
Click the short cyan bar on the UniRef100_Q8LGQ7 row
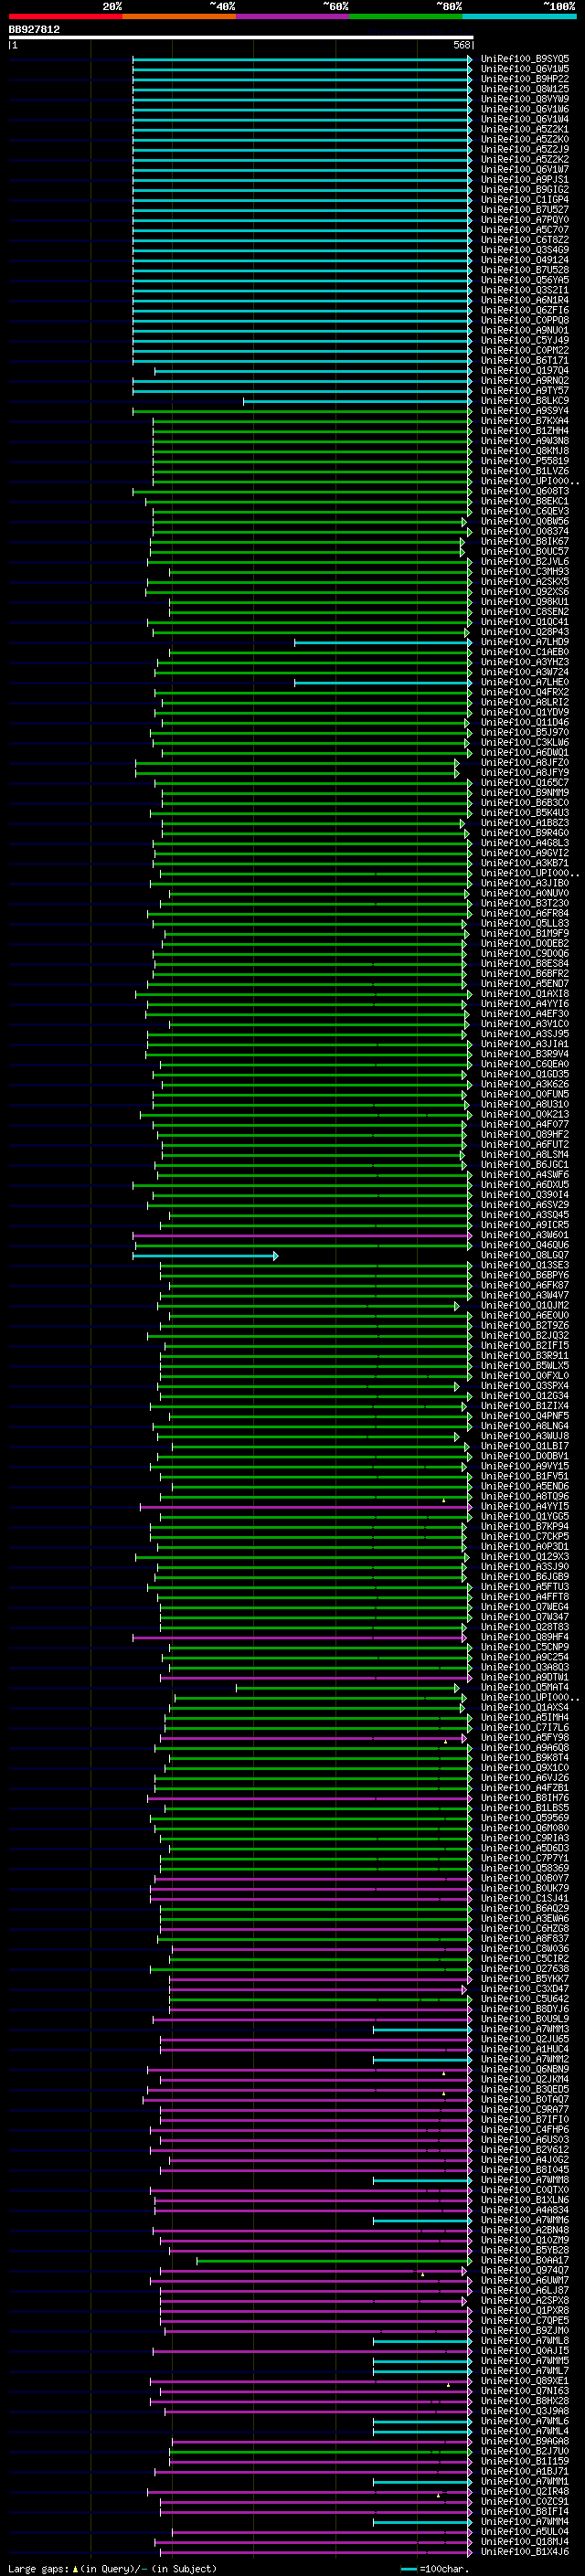(206, 1255)
